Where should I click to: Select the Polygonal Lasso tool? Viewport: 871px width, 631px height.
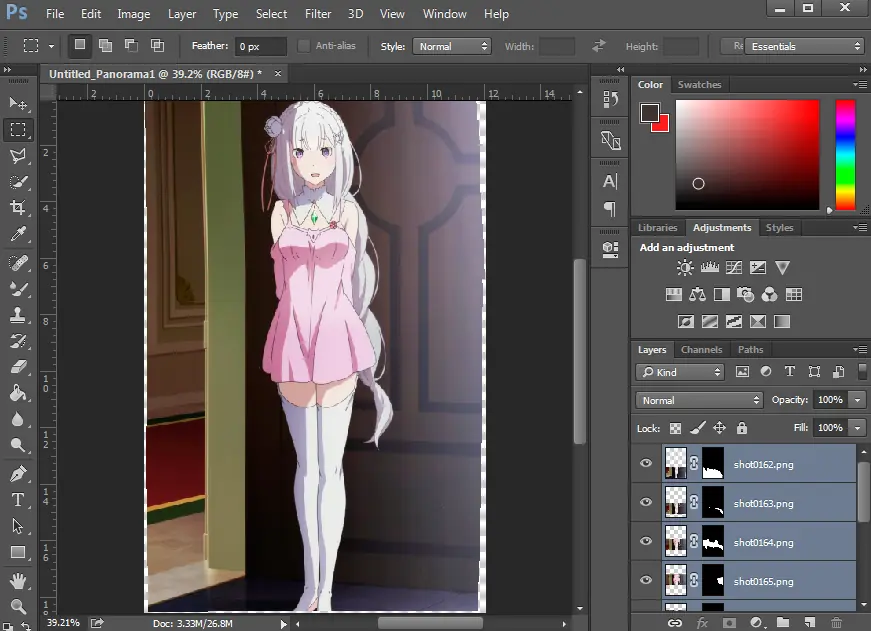pyautogui.click(x=18, y=156)
